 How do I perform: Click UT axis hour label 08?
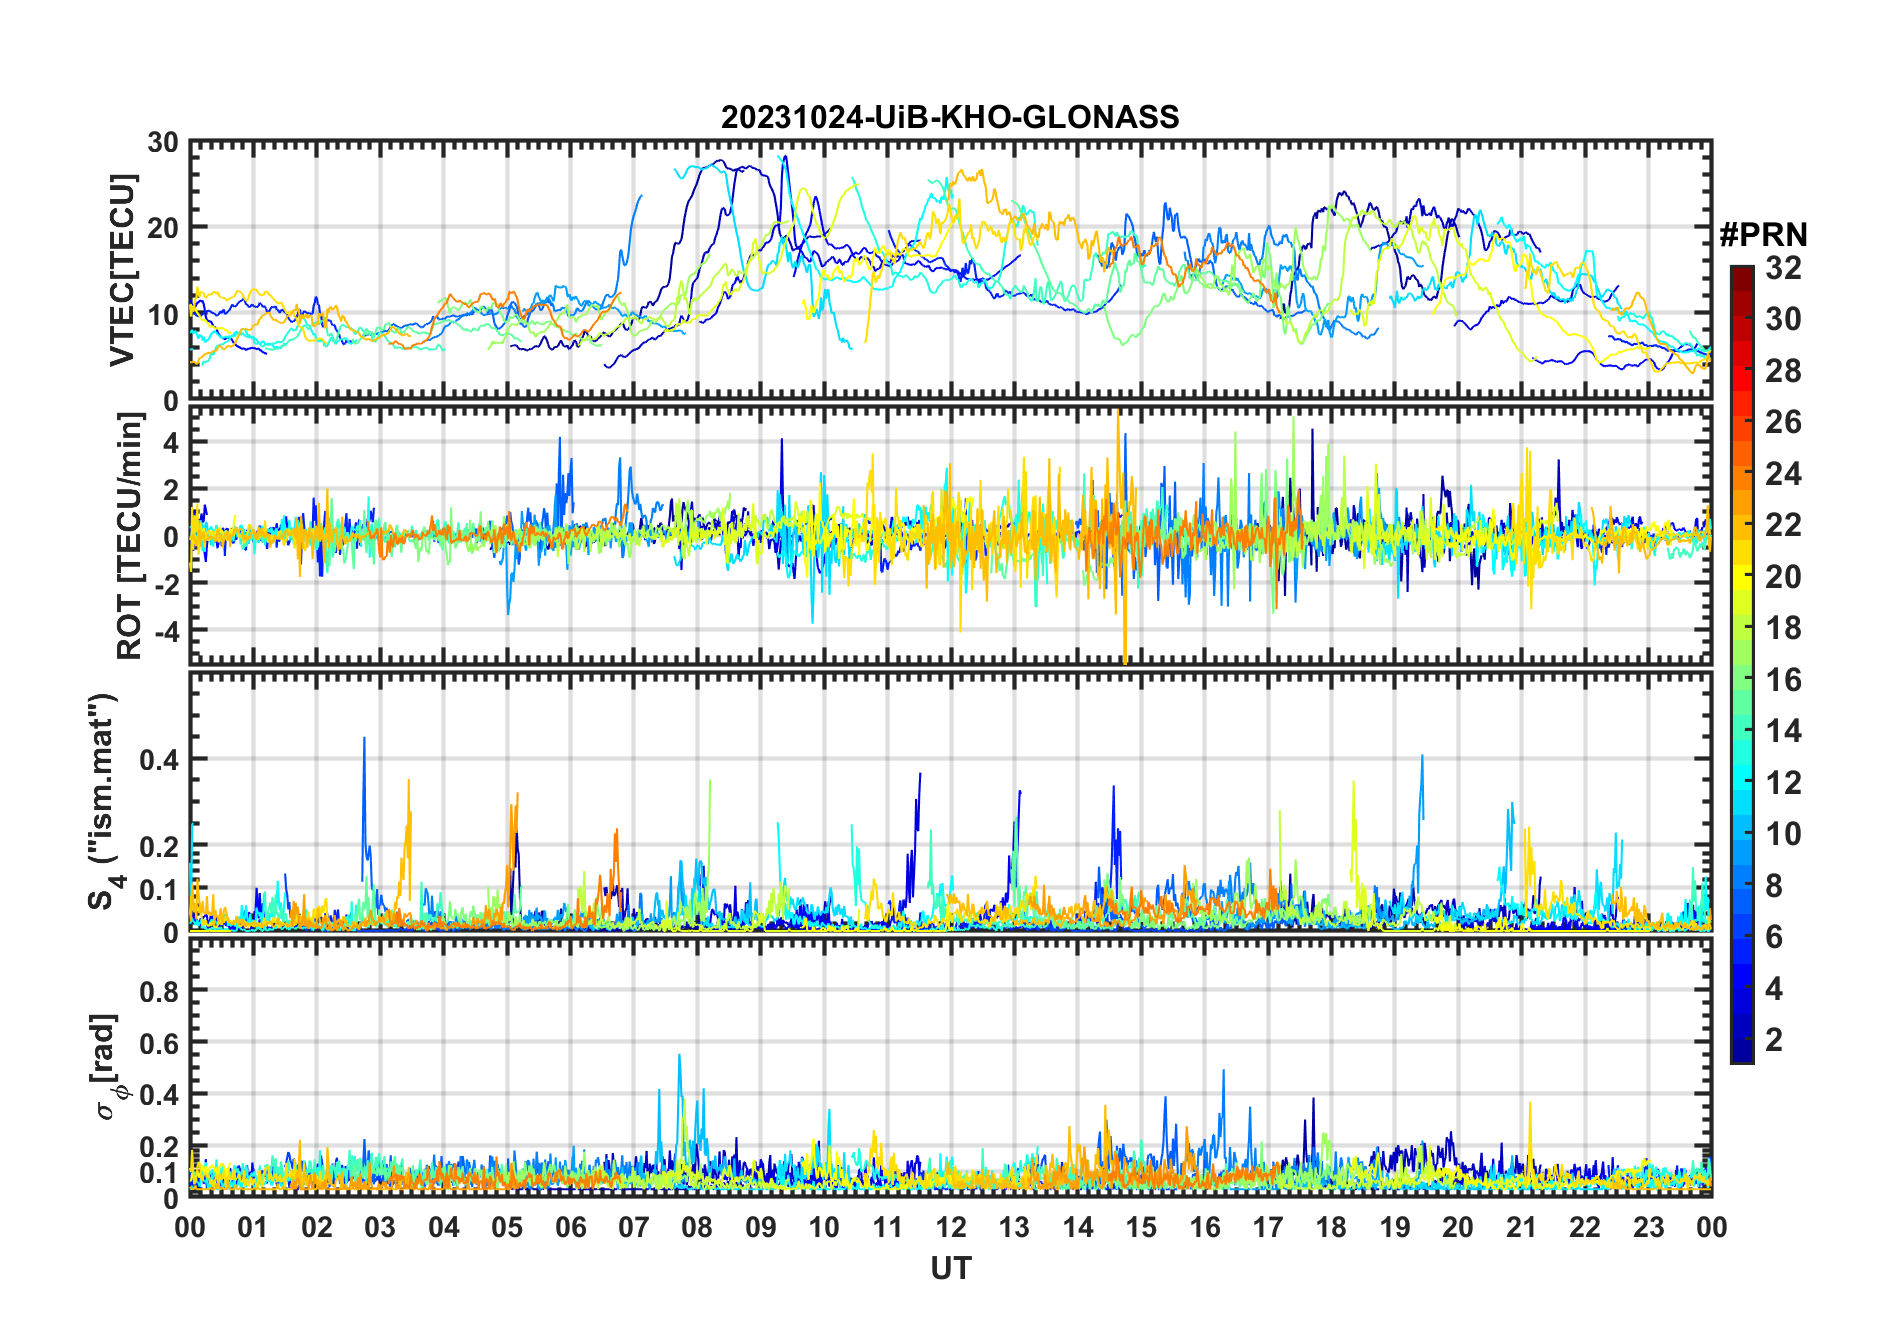pos(697,1227)
